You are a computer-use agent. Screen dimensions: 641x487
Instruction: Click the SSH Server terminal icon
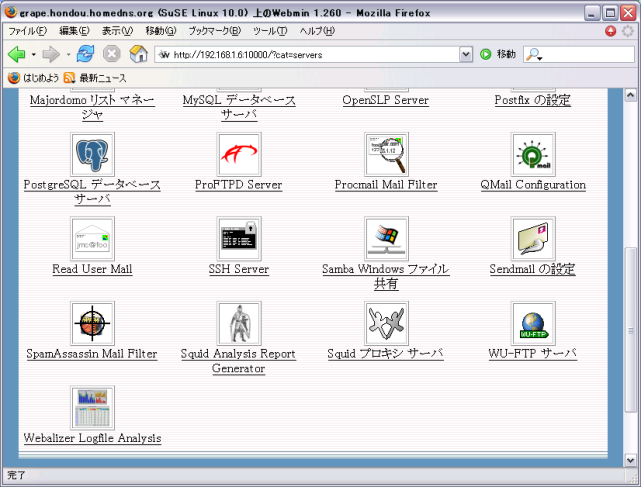click(239, 238)
